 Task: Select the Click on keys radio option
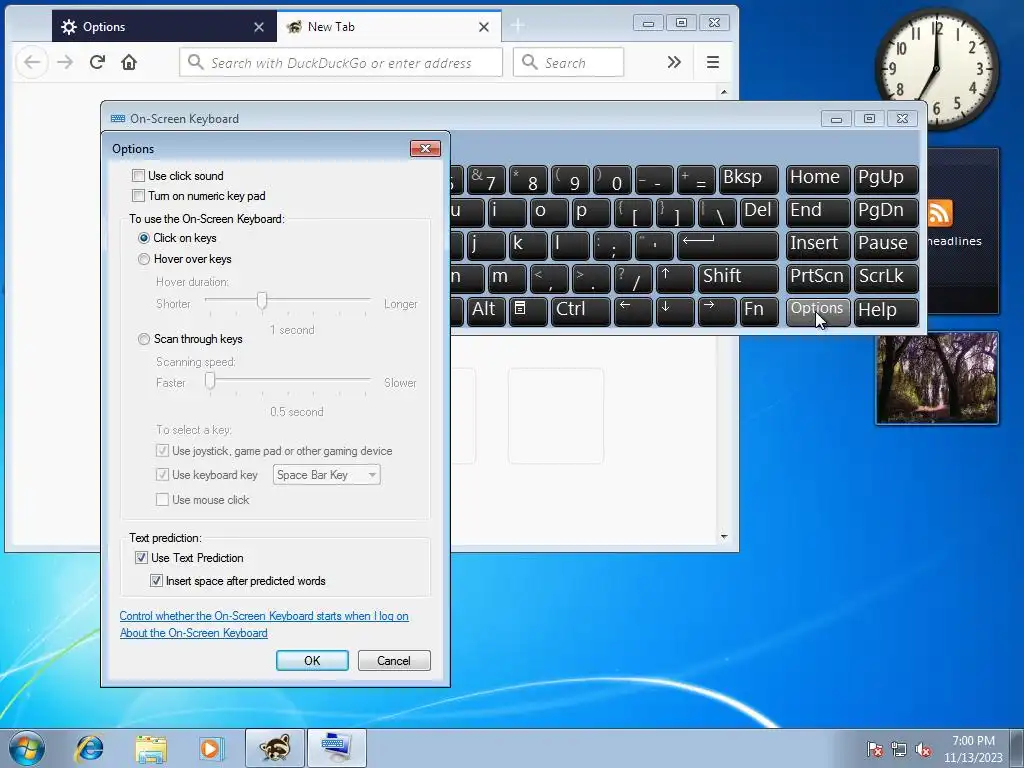click(144, 238)
